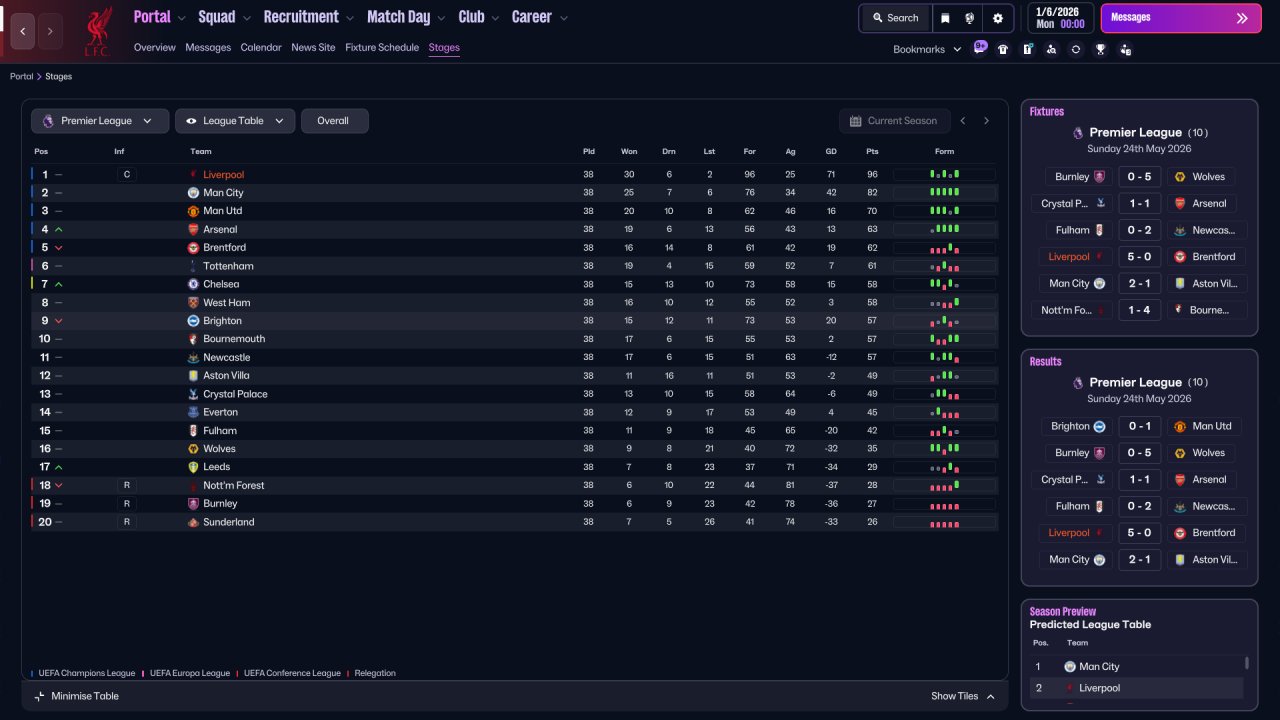Open settings gear icon
The width and height of the screenshot is (1280, 720).
click(x=998, y=18)
